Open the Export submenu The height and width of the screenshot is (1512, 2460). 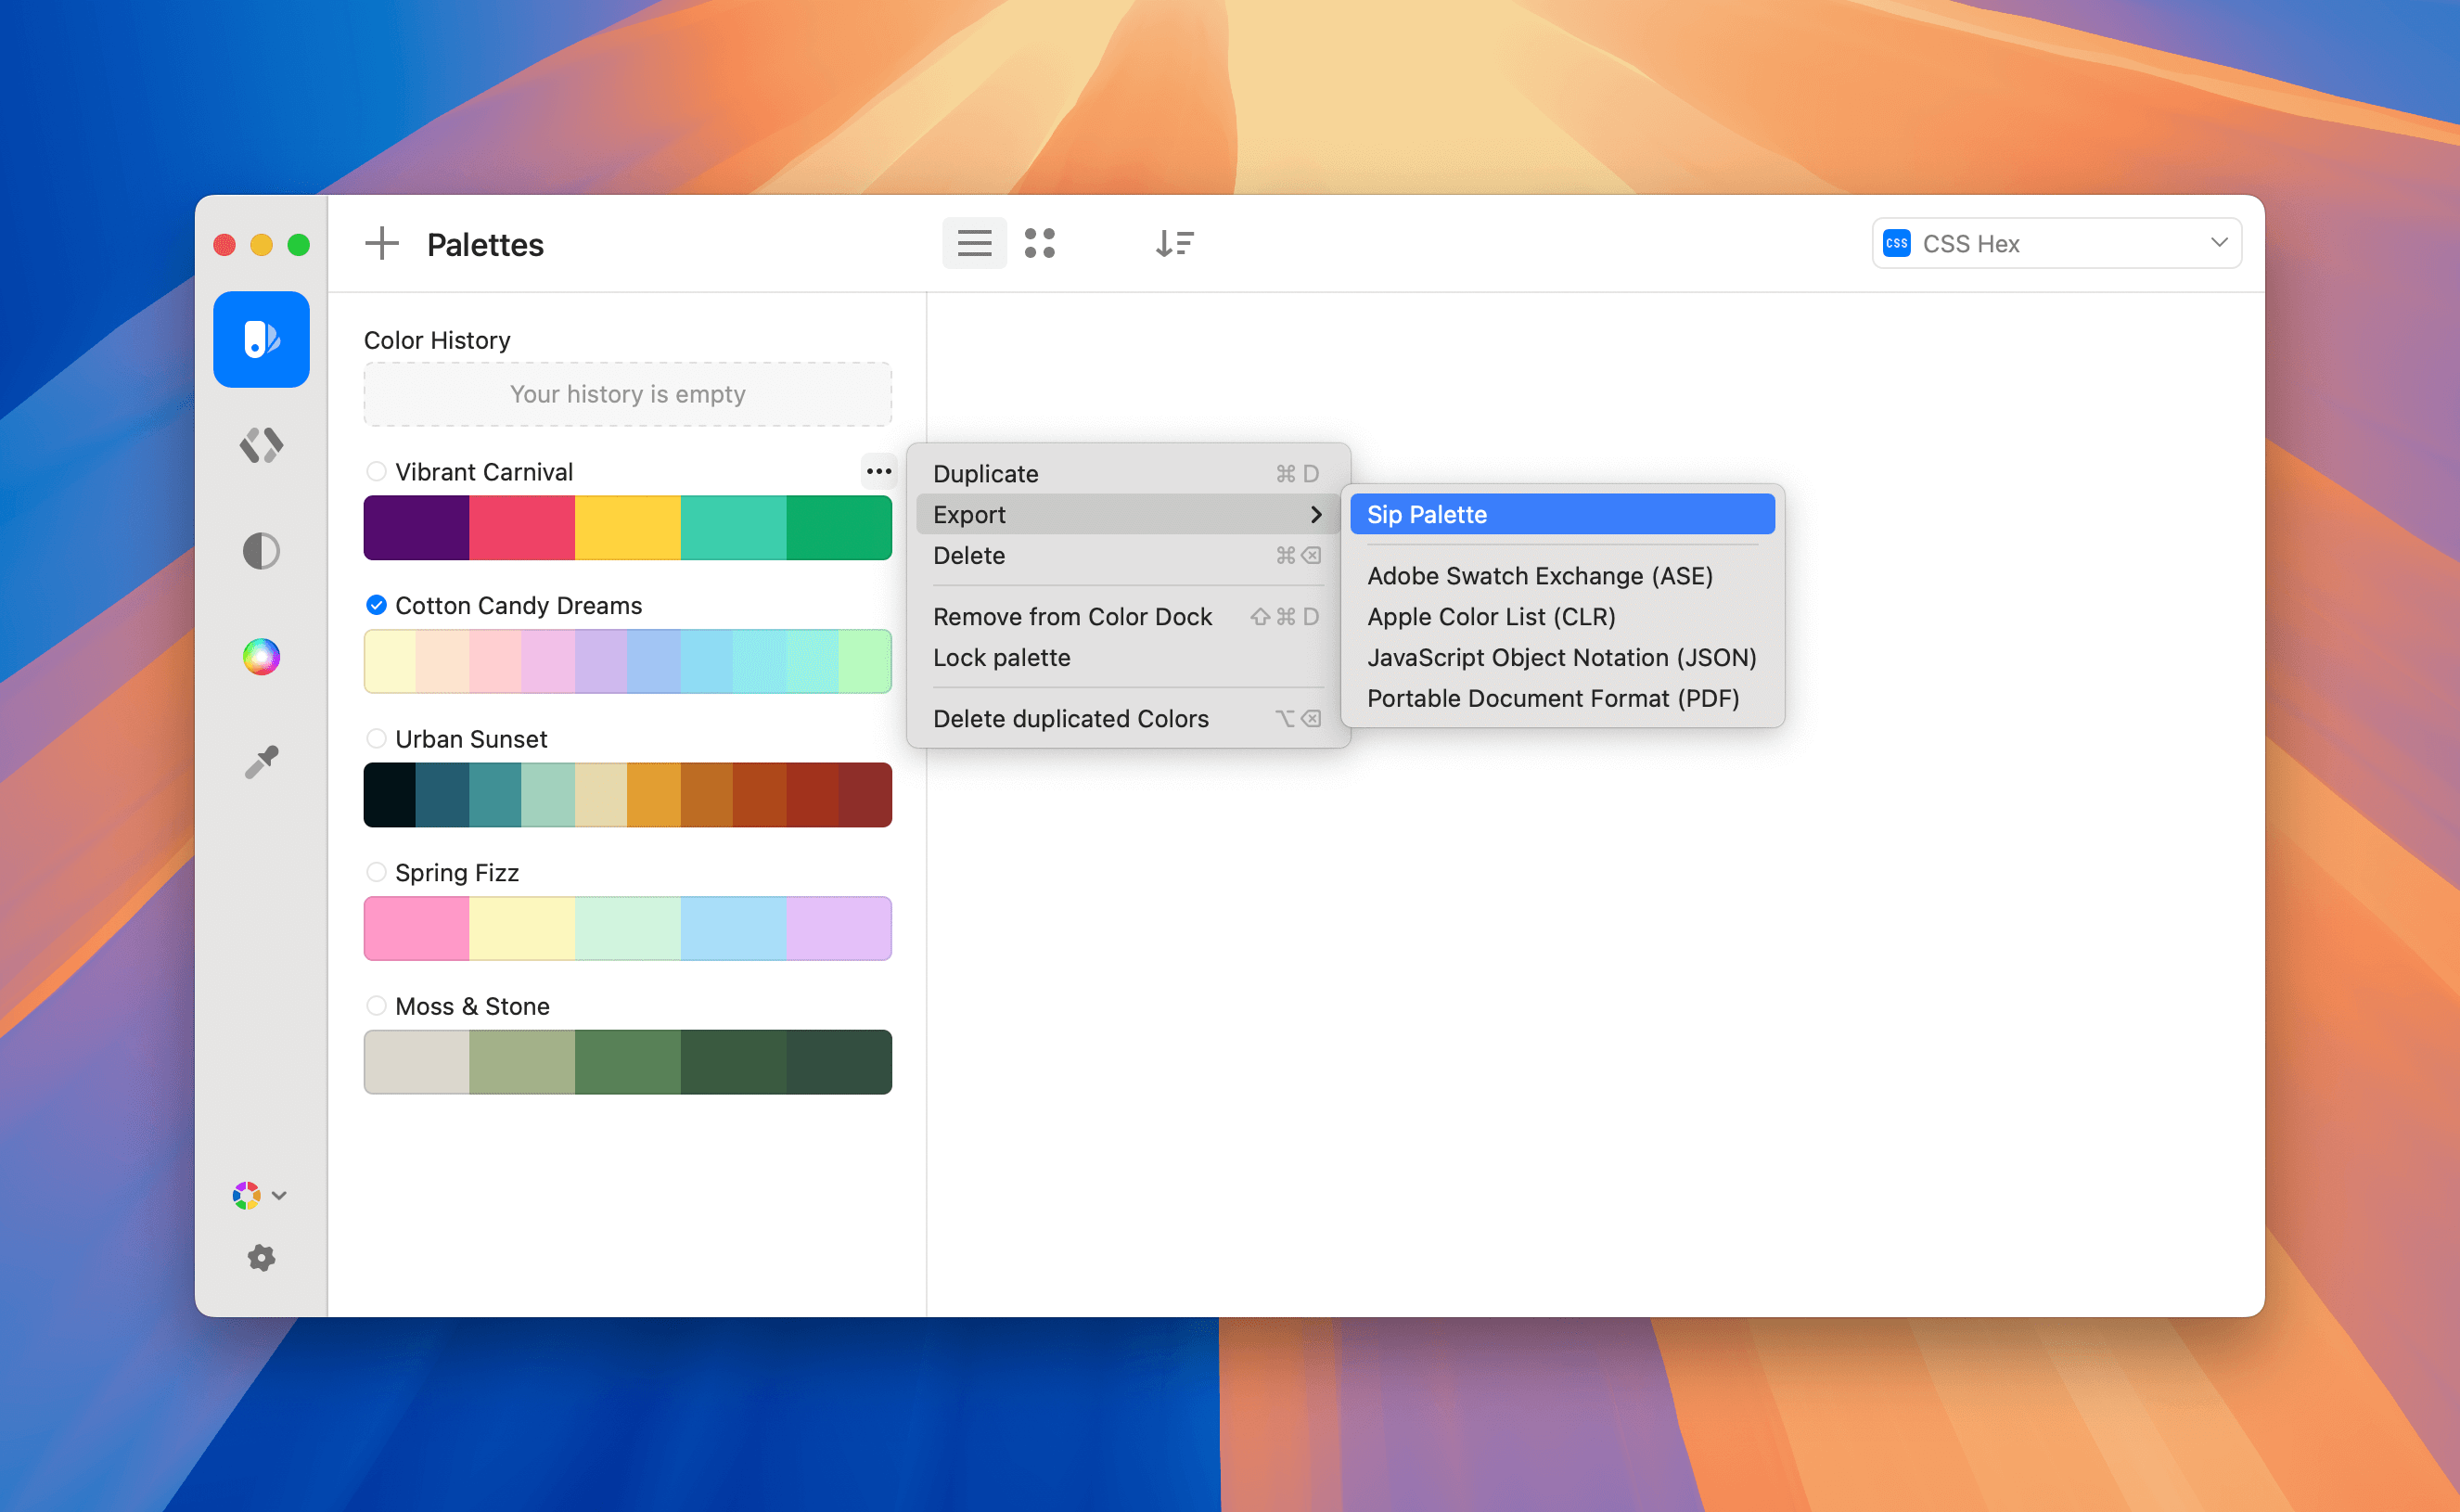pos(1126,514)
